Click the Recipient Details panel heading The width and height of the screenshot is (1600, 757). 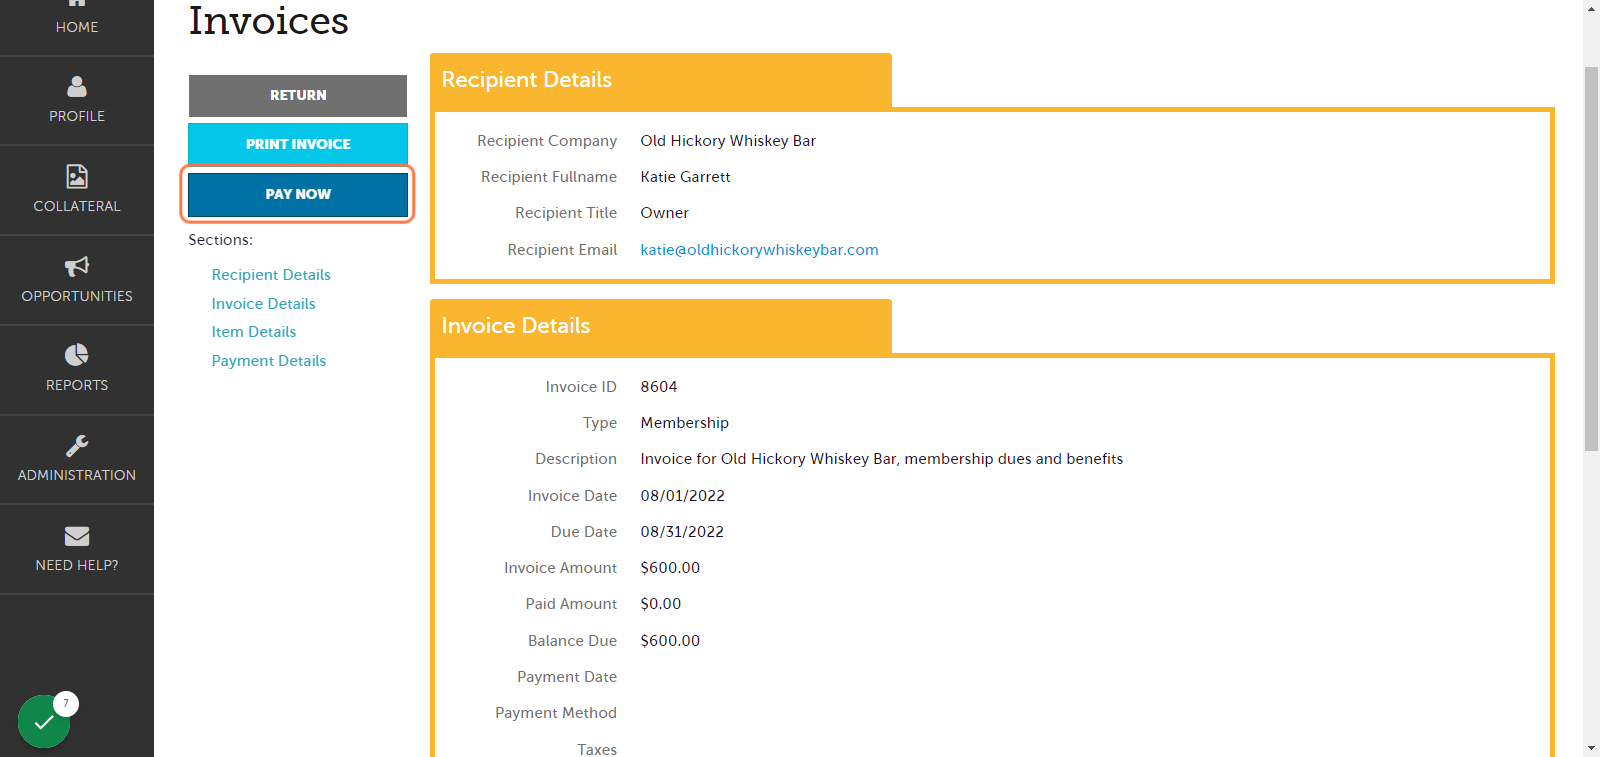click(x=527, y=80)
